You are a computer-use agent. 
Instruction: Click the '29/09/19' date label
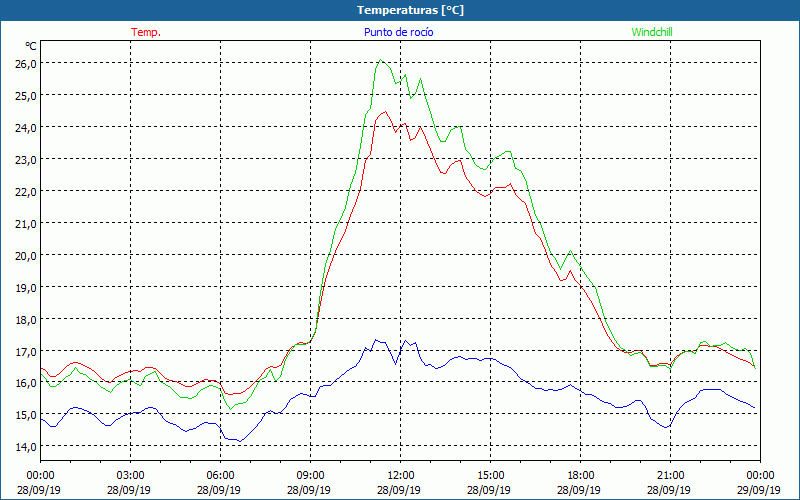759,490
